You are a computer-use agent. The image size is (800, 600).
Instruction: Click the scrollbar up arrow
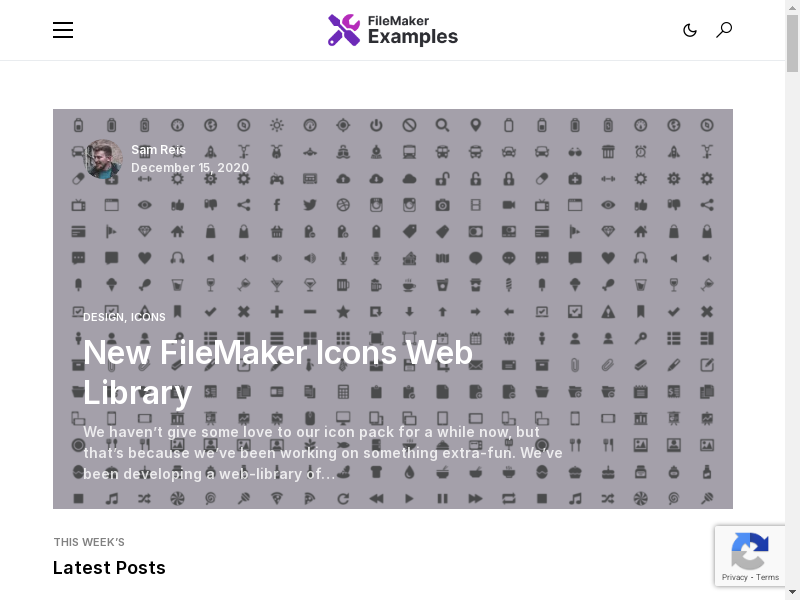tap(792, 7)
